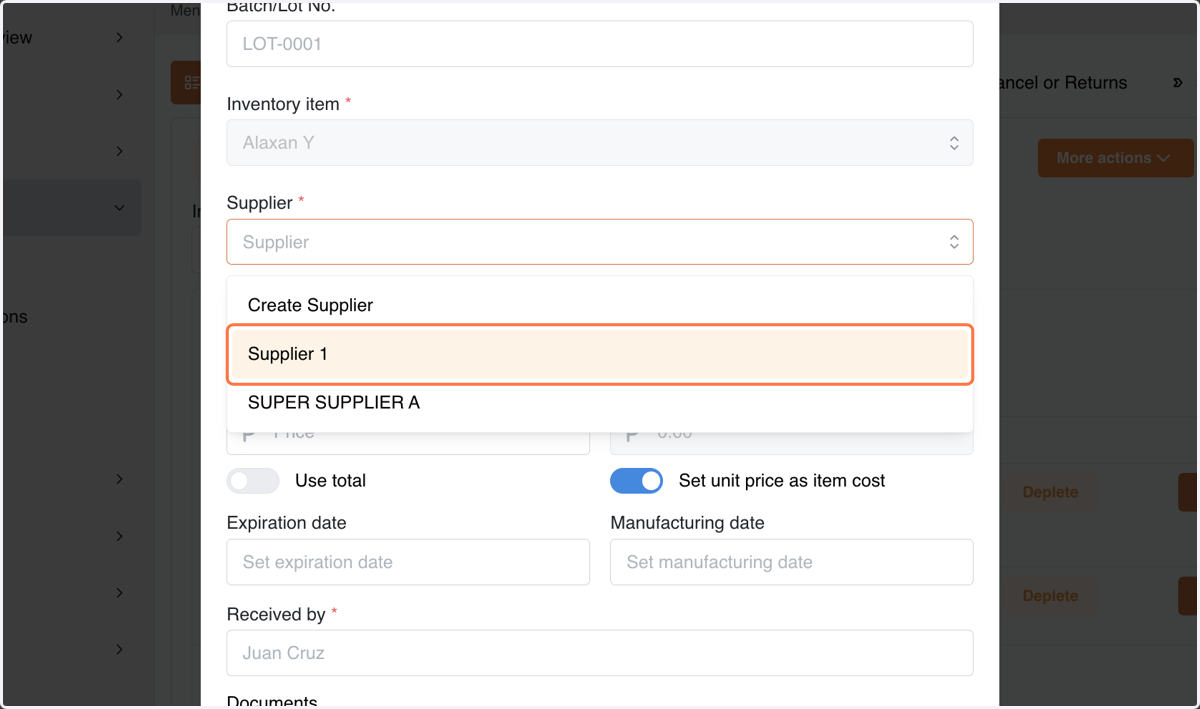Select 'Supplier 1' from the dropdown list
1200x709 pixels.
point(600,354)
